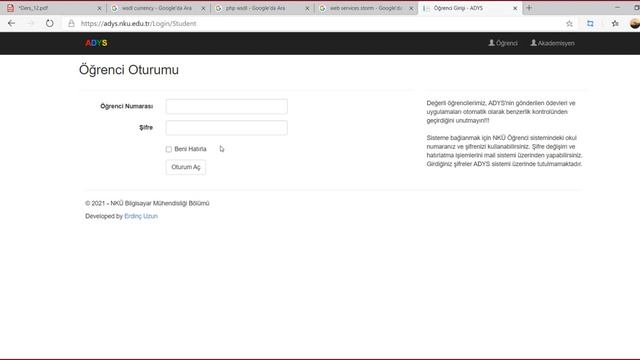
Task: Click the address bar URL
Action: coord(138,24)
